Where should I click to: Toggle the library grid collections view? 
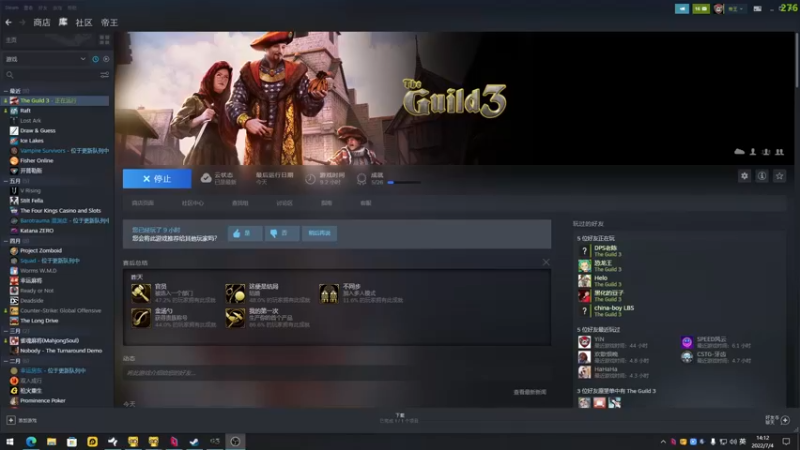coord(105,40)
